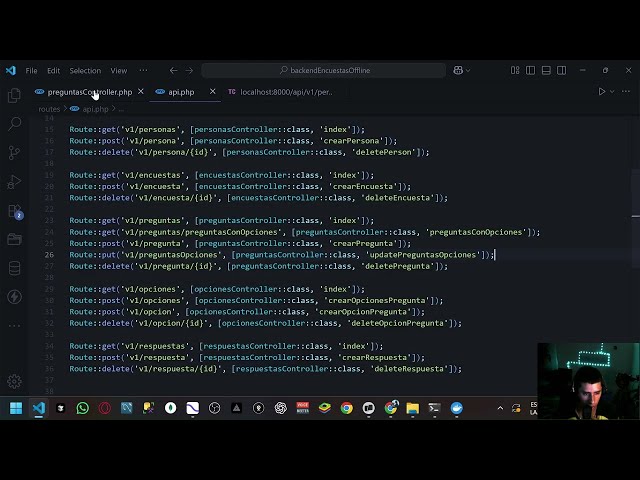Click 'crearEncuesta' on line 20

click(363, 187)
